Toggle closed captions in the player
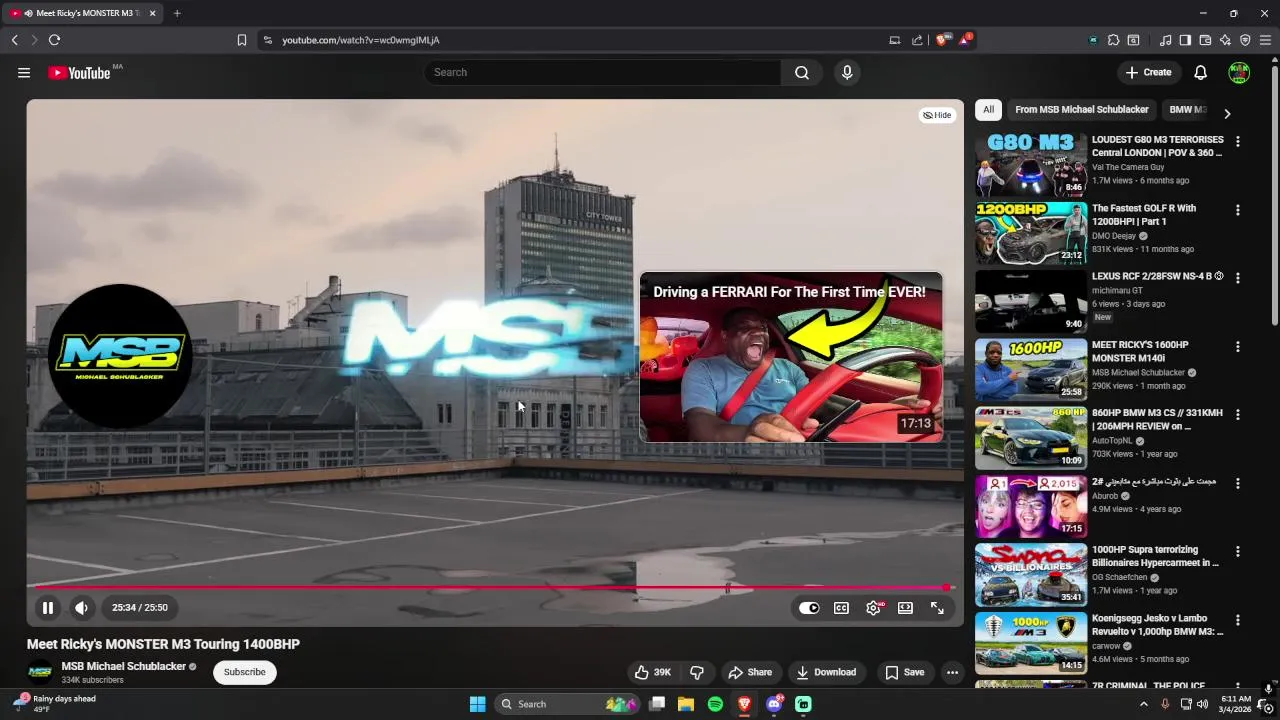1280x720 pixels. point(841,608)
